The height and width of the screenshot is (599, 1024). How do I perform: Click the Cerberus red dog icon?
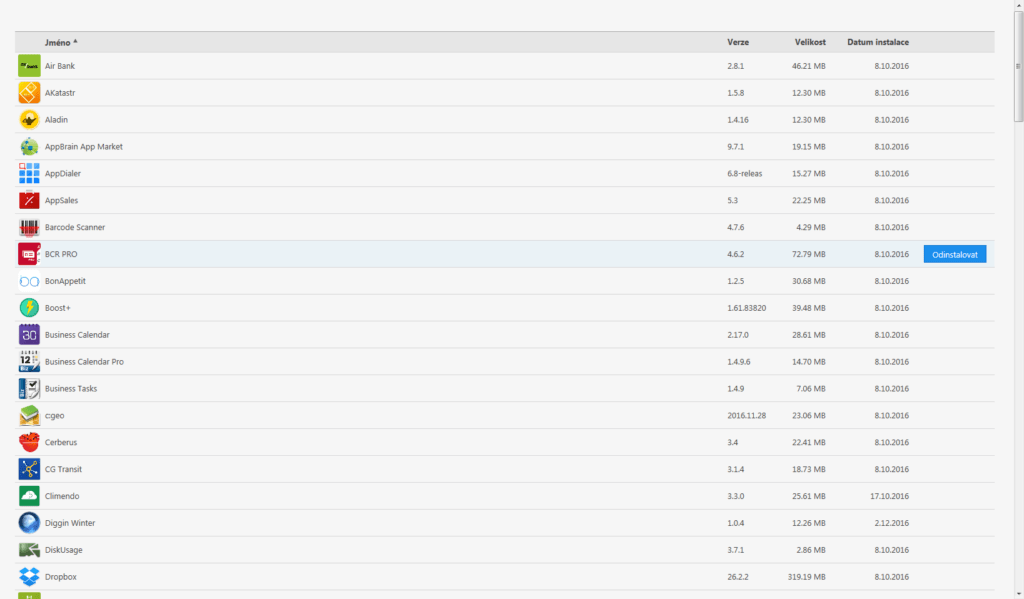coord(29,442)
